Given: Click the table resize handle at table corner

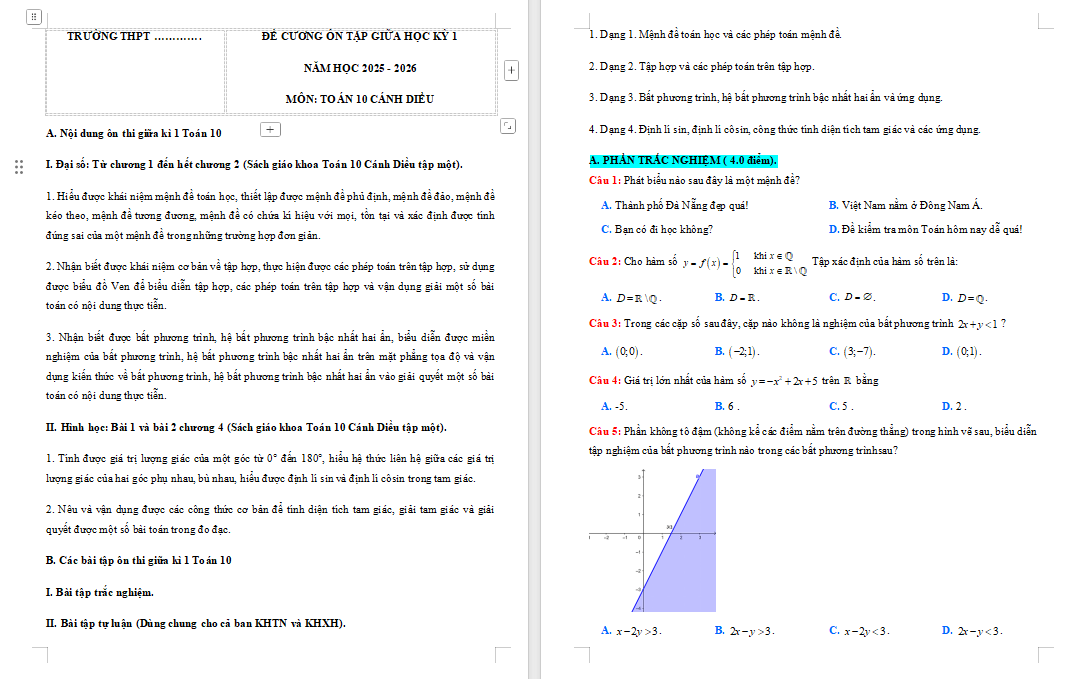Looking at the screenshot, I should pos(507,126).
